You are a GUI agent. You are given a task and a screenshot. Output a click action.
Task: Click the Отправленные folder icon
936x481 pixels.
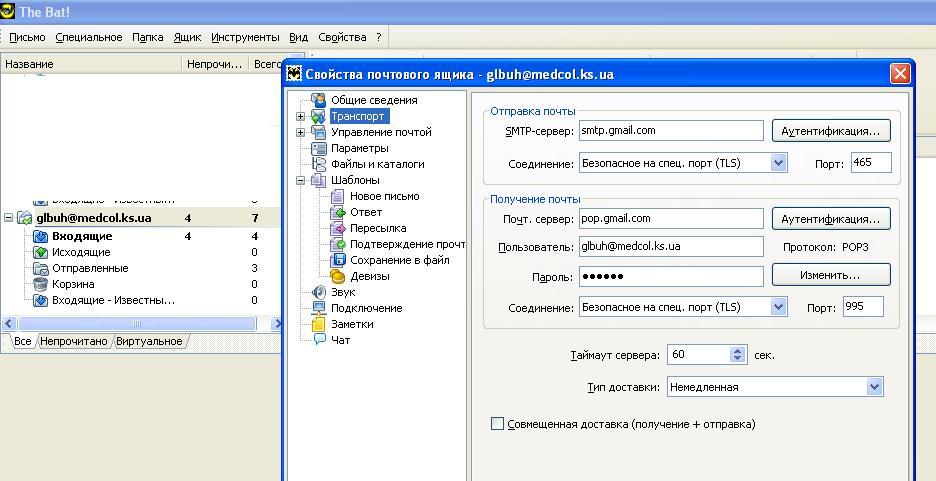click(41, 269)
